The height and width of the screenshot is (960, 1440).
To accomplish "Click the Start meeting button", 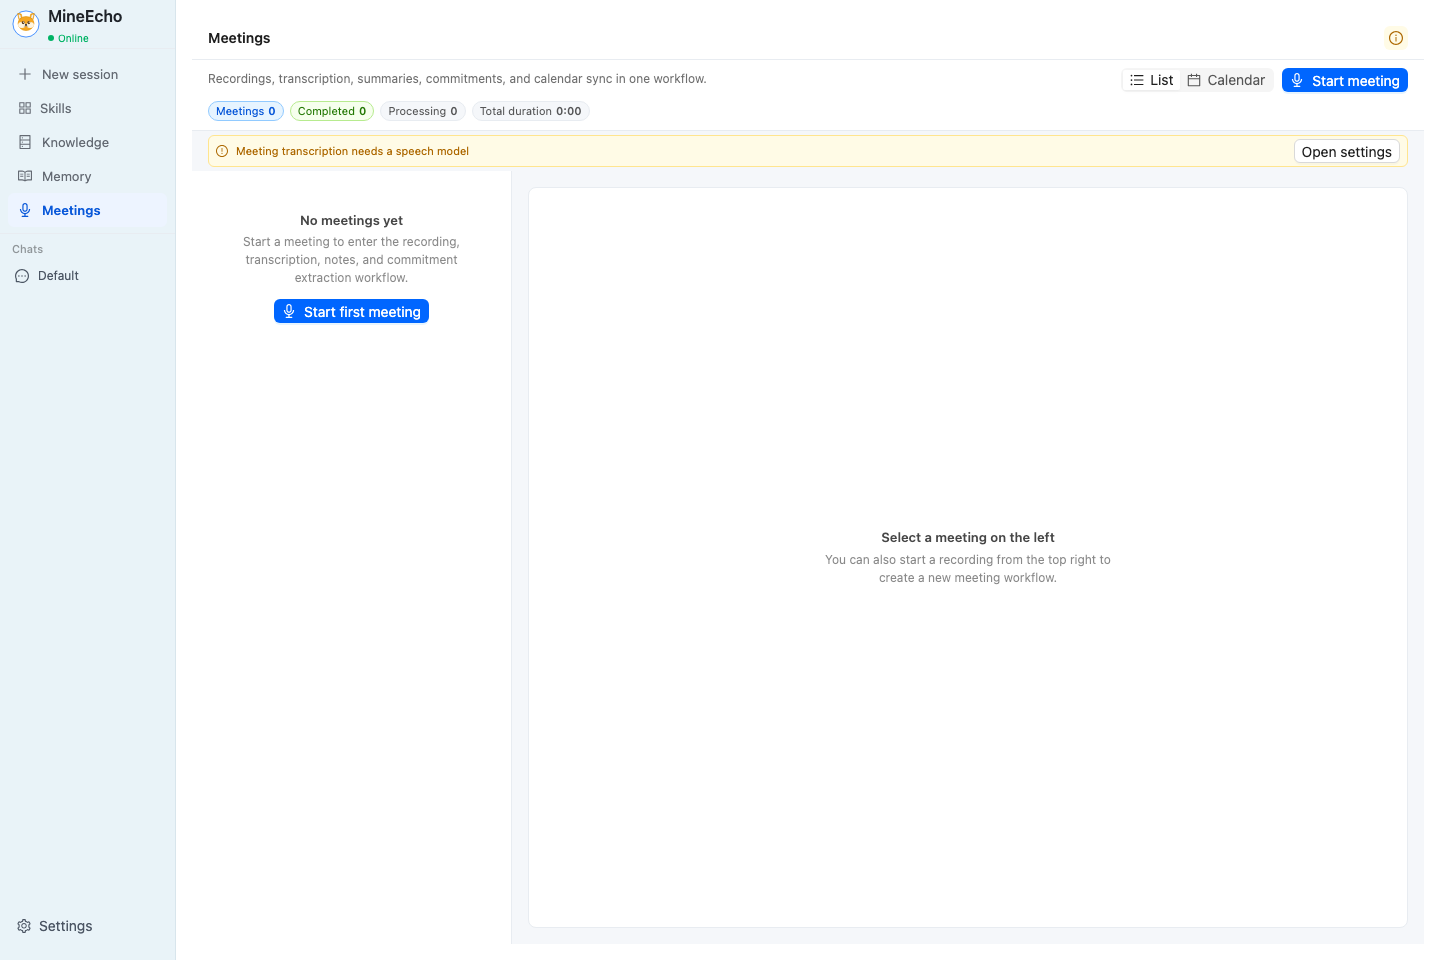I will 1345,80.
